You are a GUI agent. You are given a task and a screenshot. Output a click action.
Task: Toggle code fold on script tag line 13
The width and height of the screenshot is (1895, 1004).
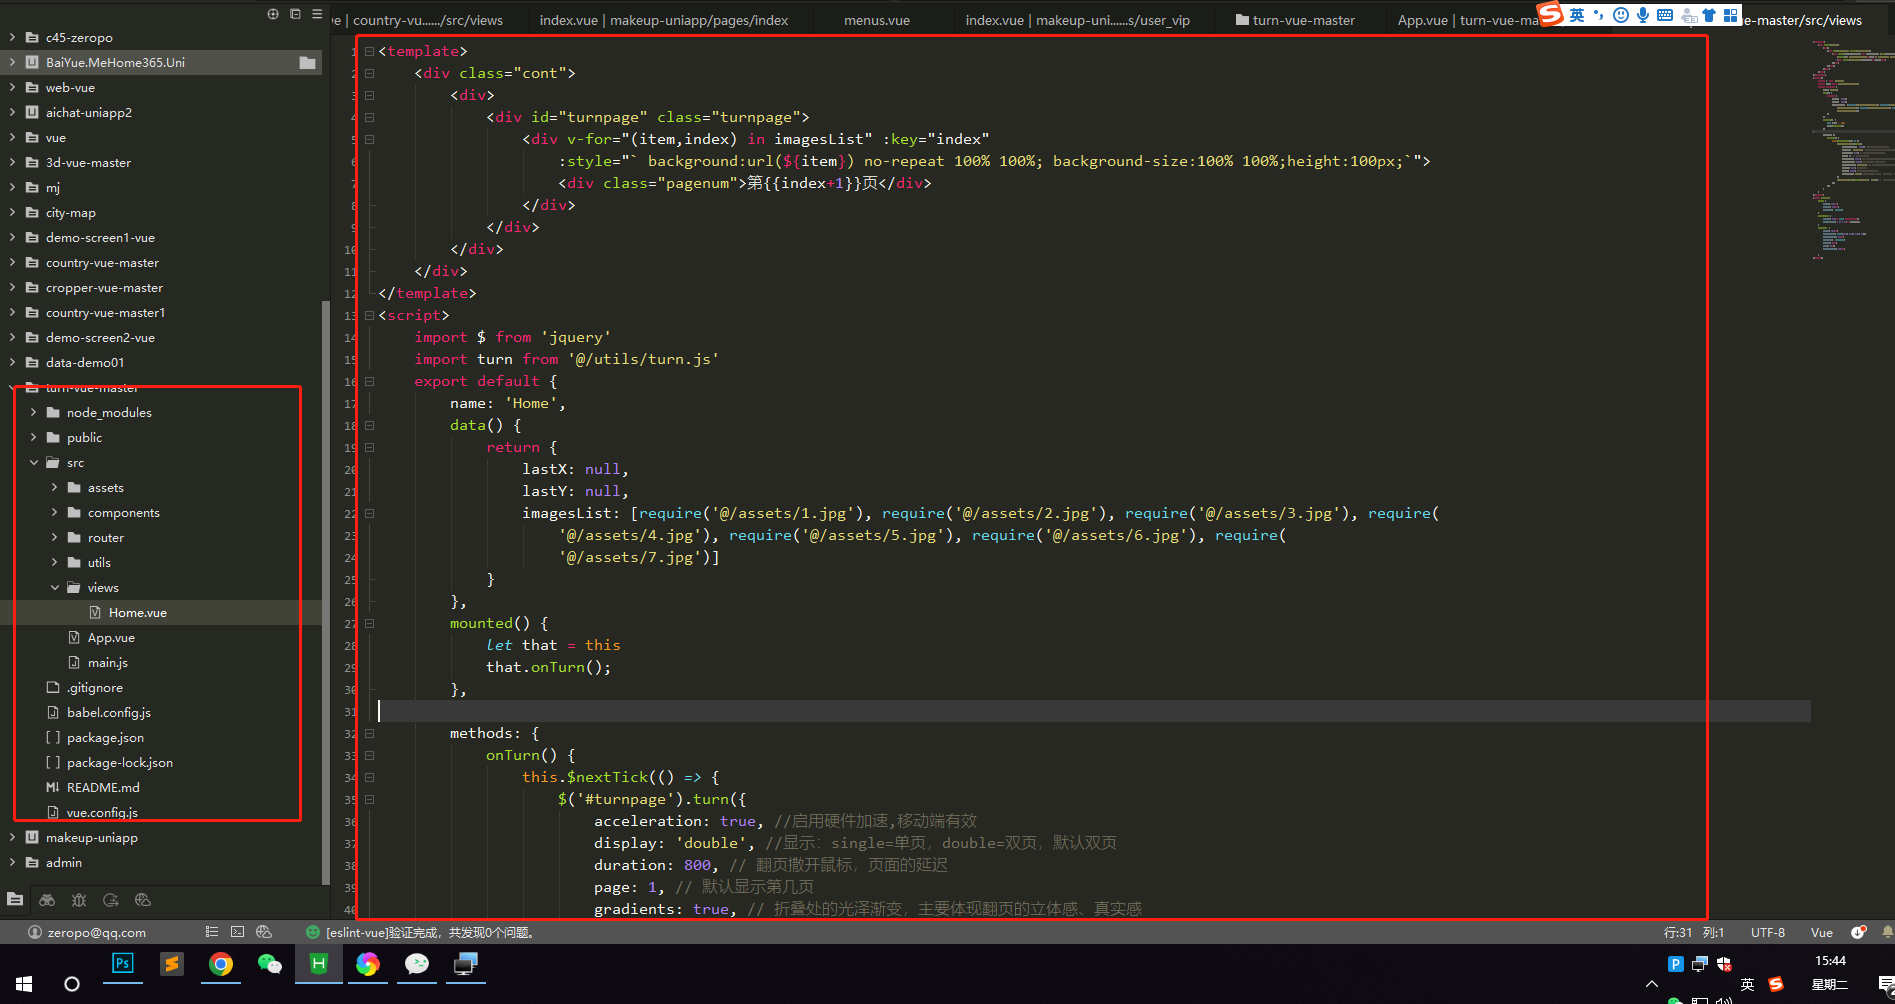pos(369,315)
